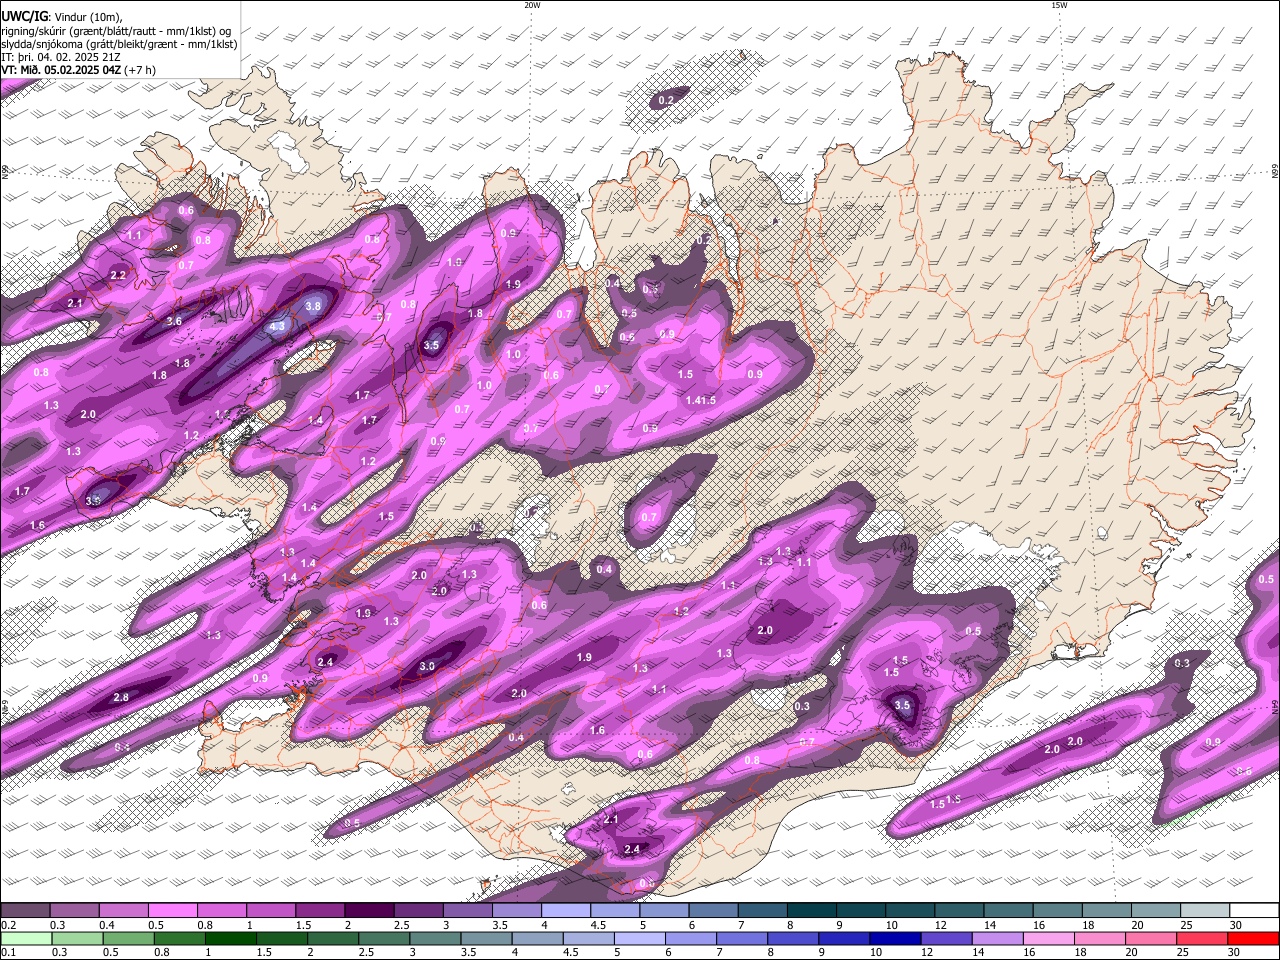1280x960 pixels.
Task: Select the light pink swatch between 16 and 18
Action: pyautogui.click(x=1049, y=938)
